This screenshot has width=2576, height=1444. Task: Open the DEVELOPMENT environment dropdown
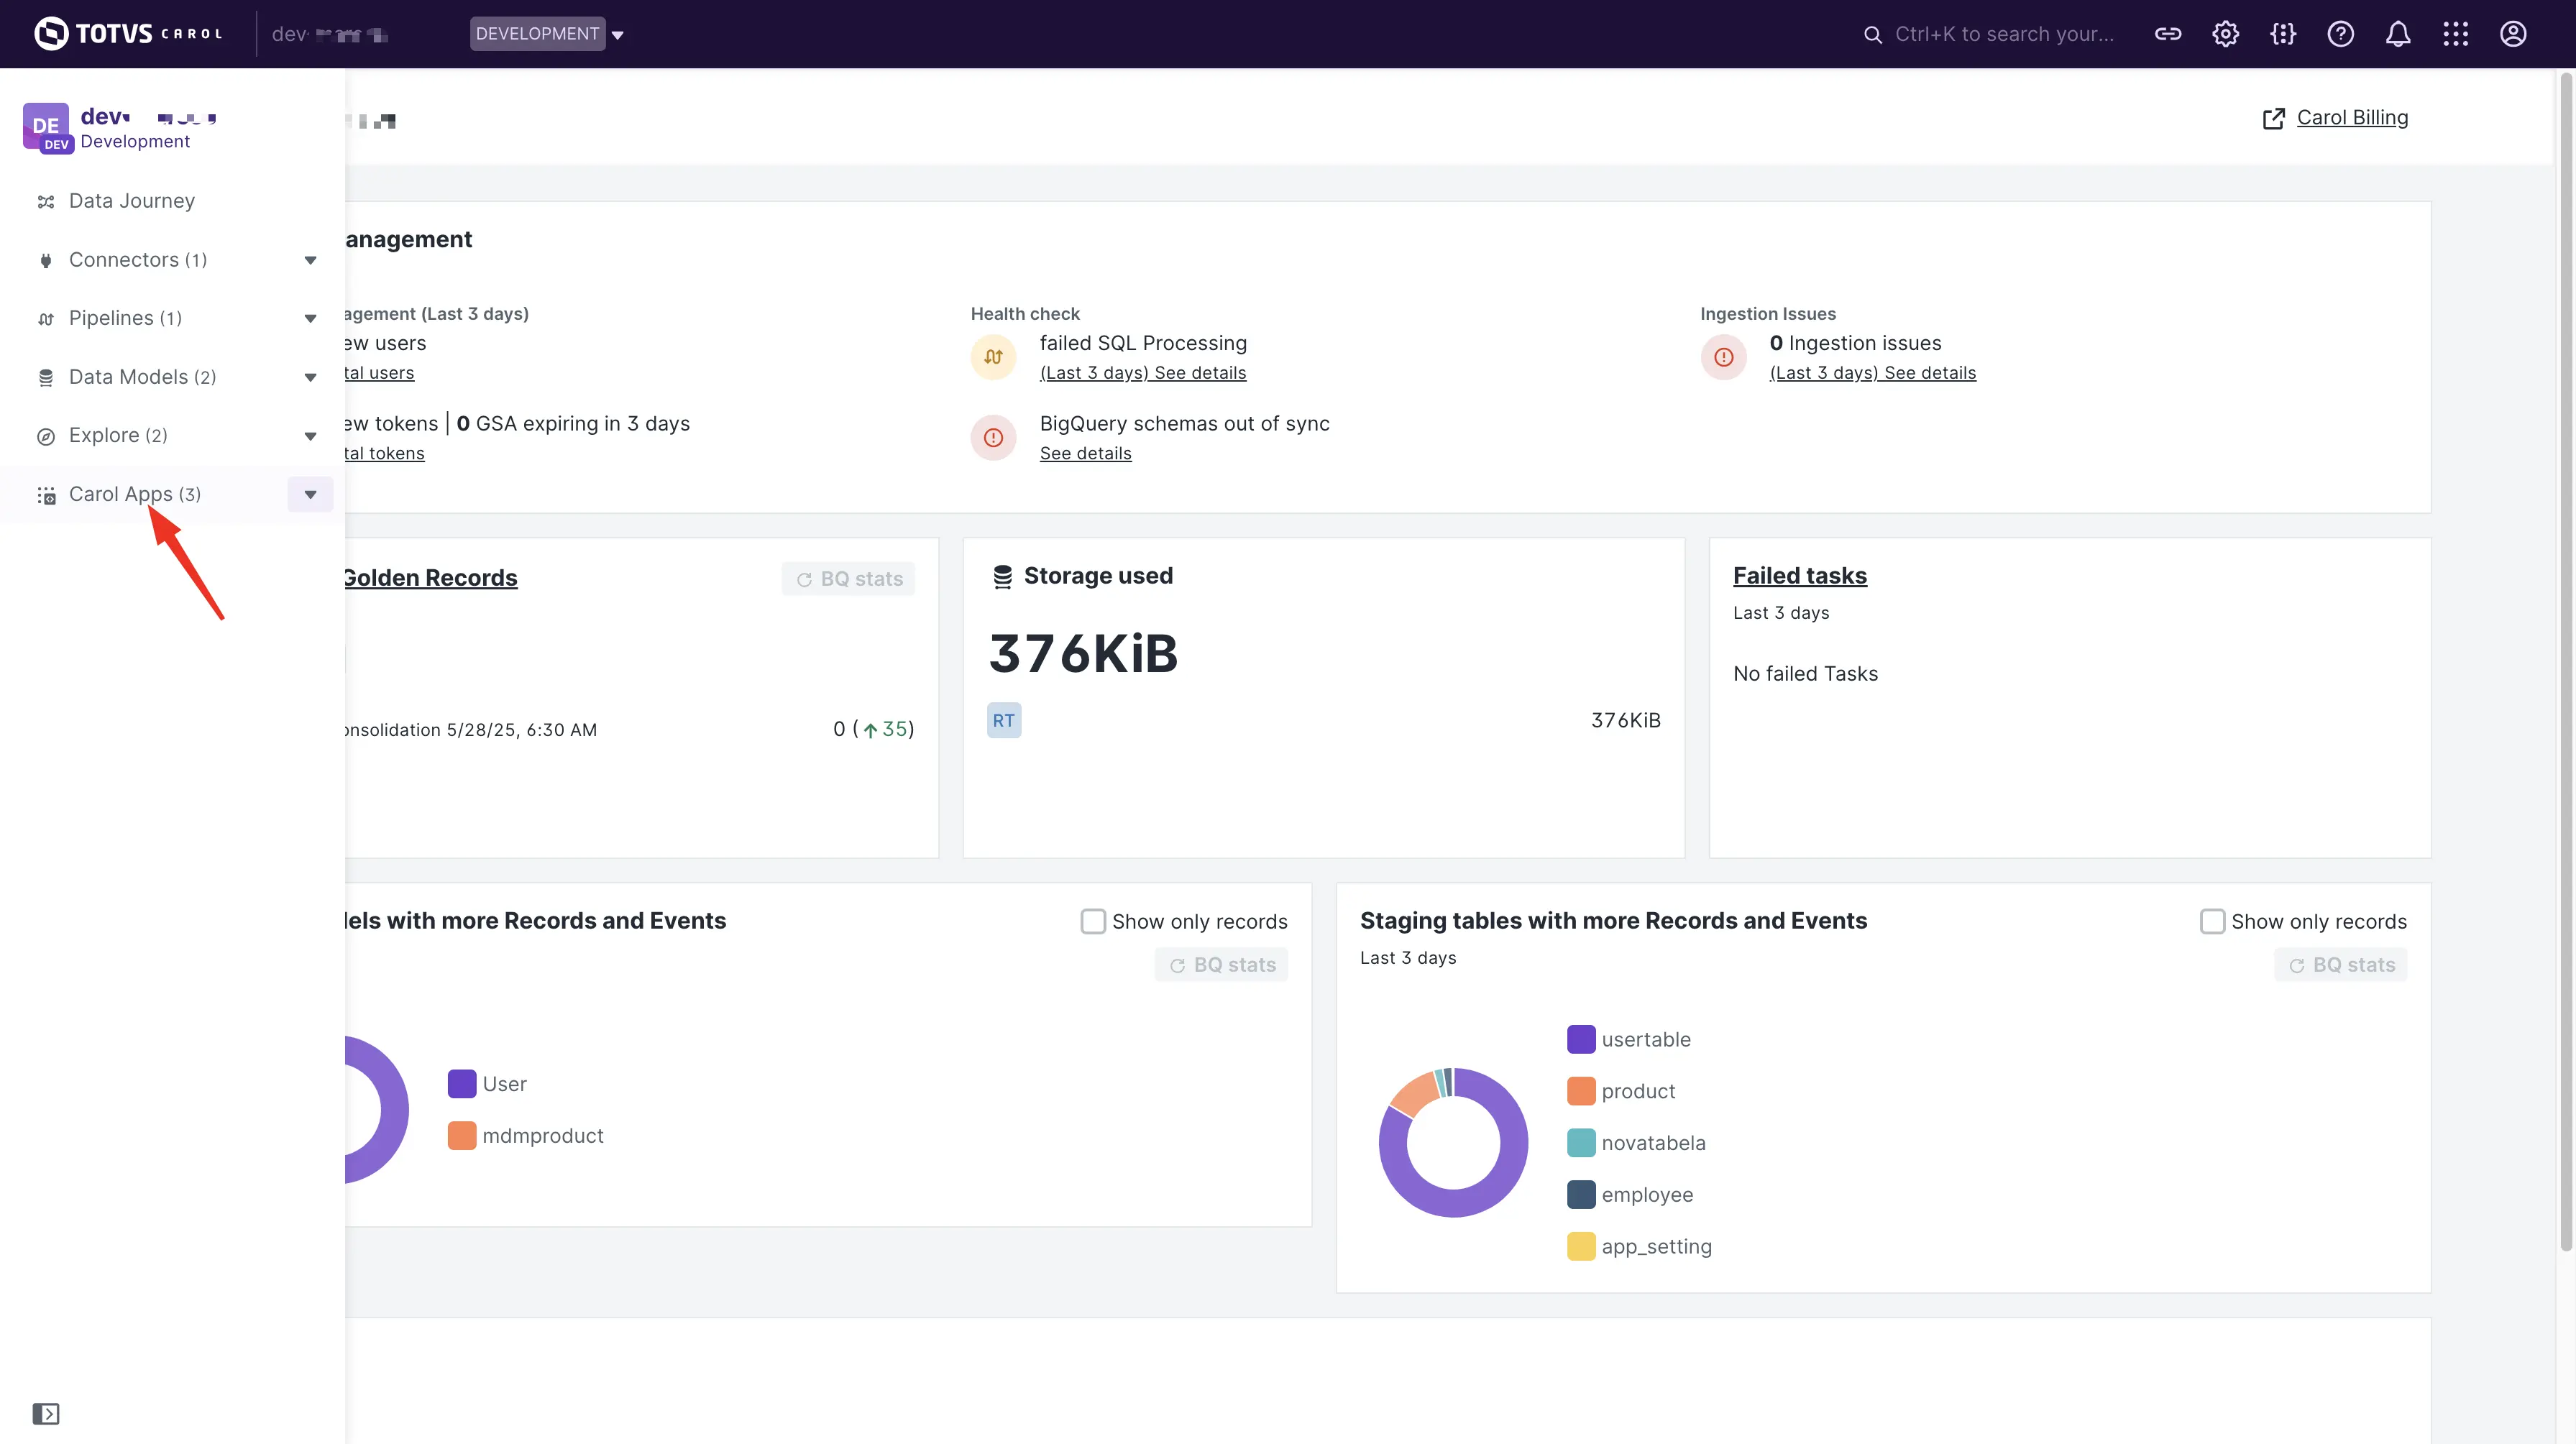tap(547, 34)
